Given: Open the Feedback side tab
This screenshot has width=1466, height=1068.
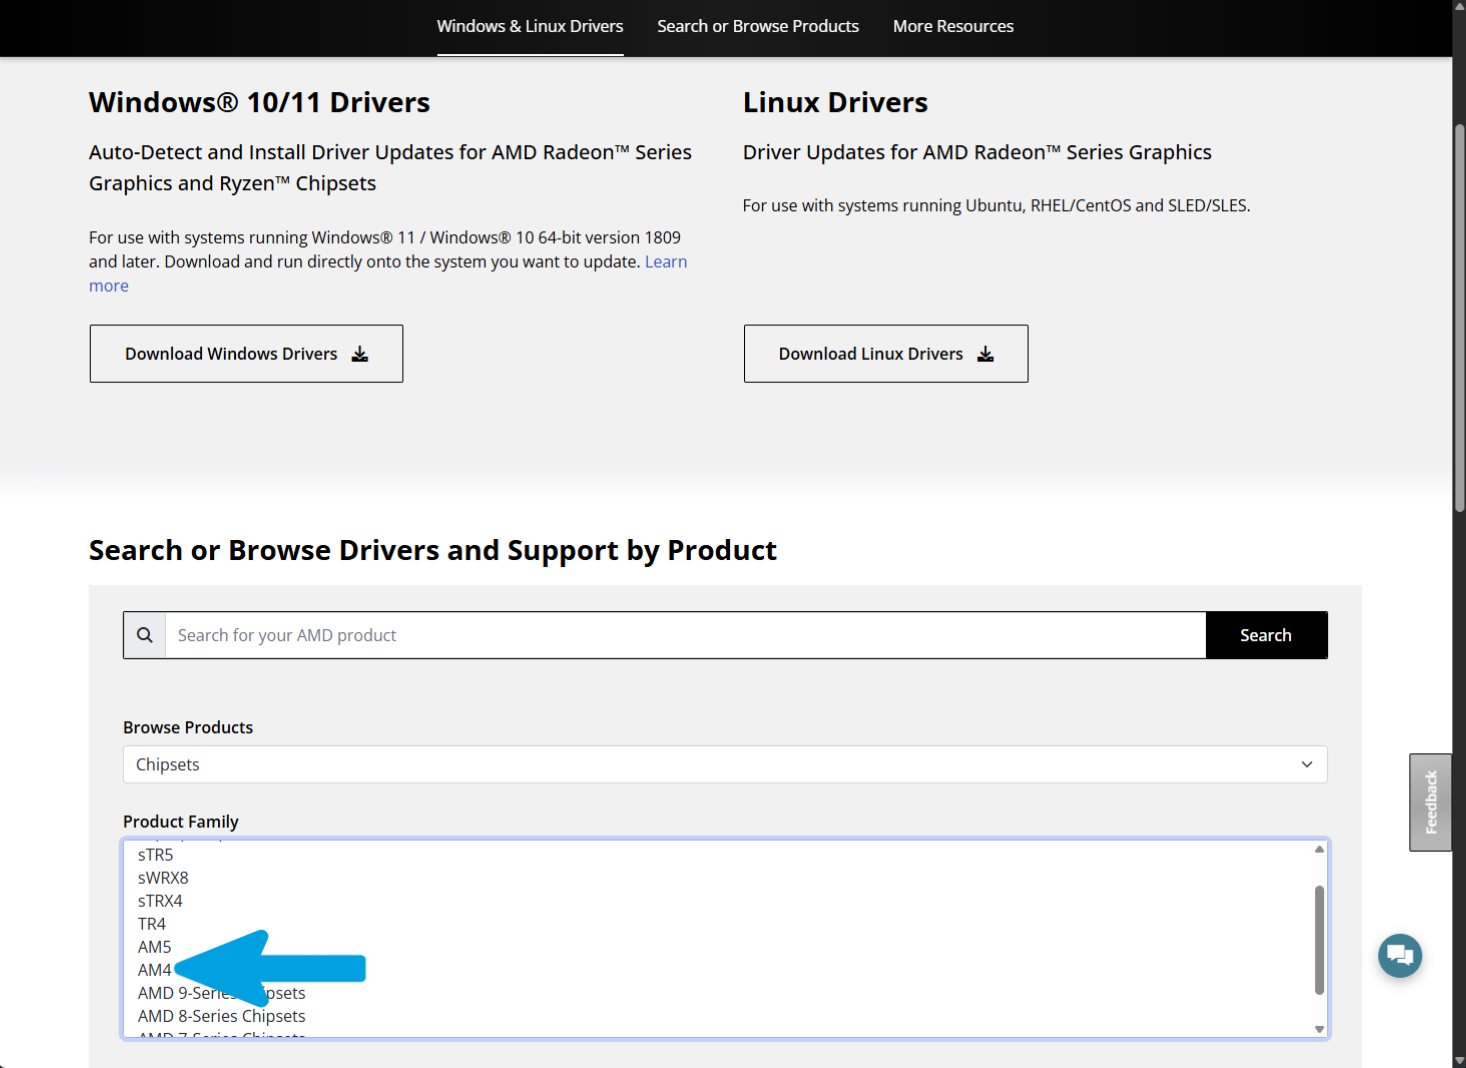Looking at the screenshot, I should [x=1430, y=802].
